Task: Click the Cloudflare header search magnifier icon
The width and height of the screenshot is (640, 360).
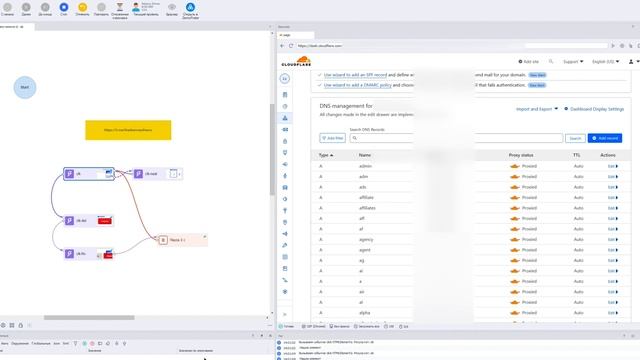Action: coord(551,61)
